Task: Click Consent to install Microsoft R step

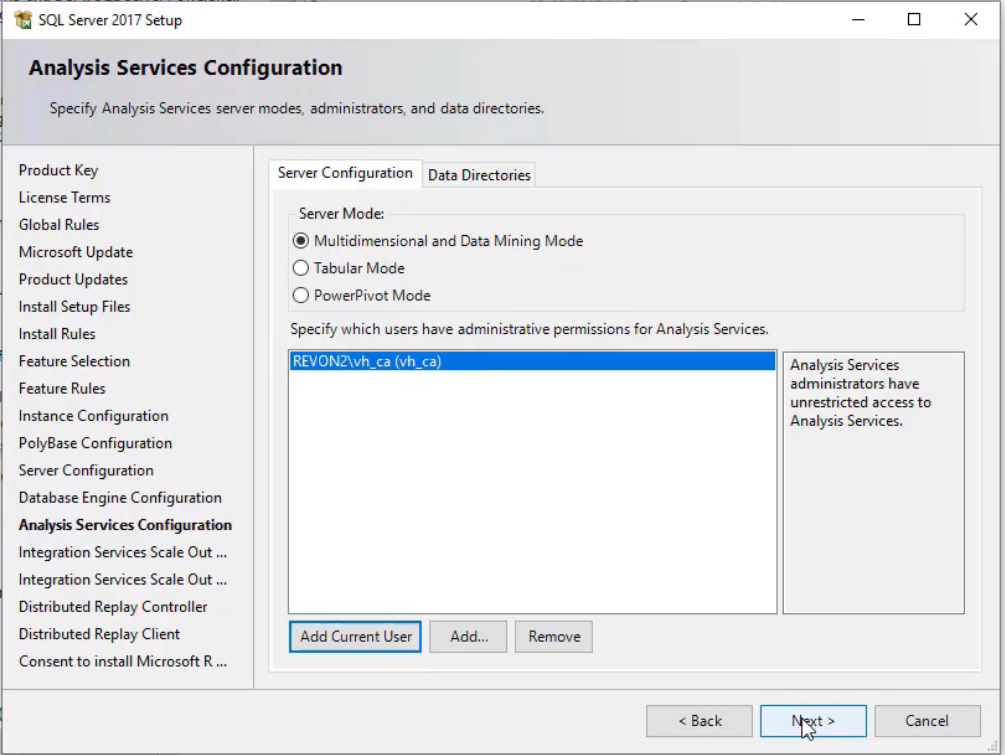Action: click(x=122, y=661)
